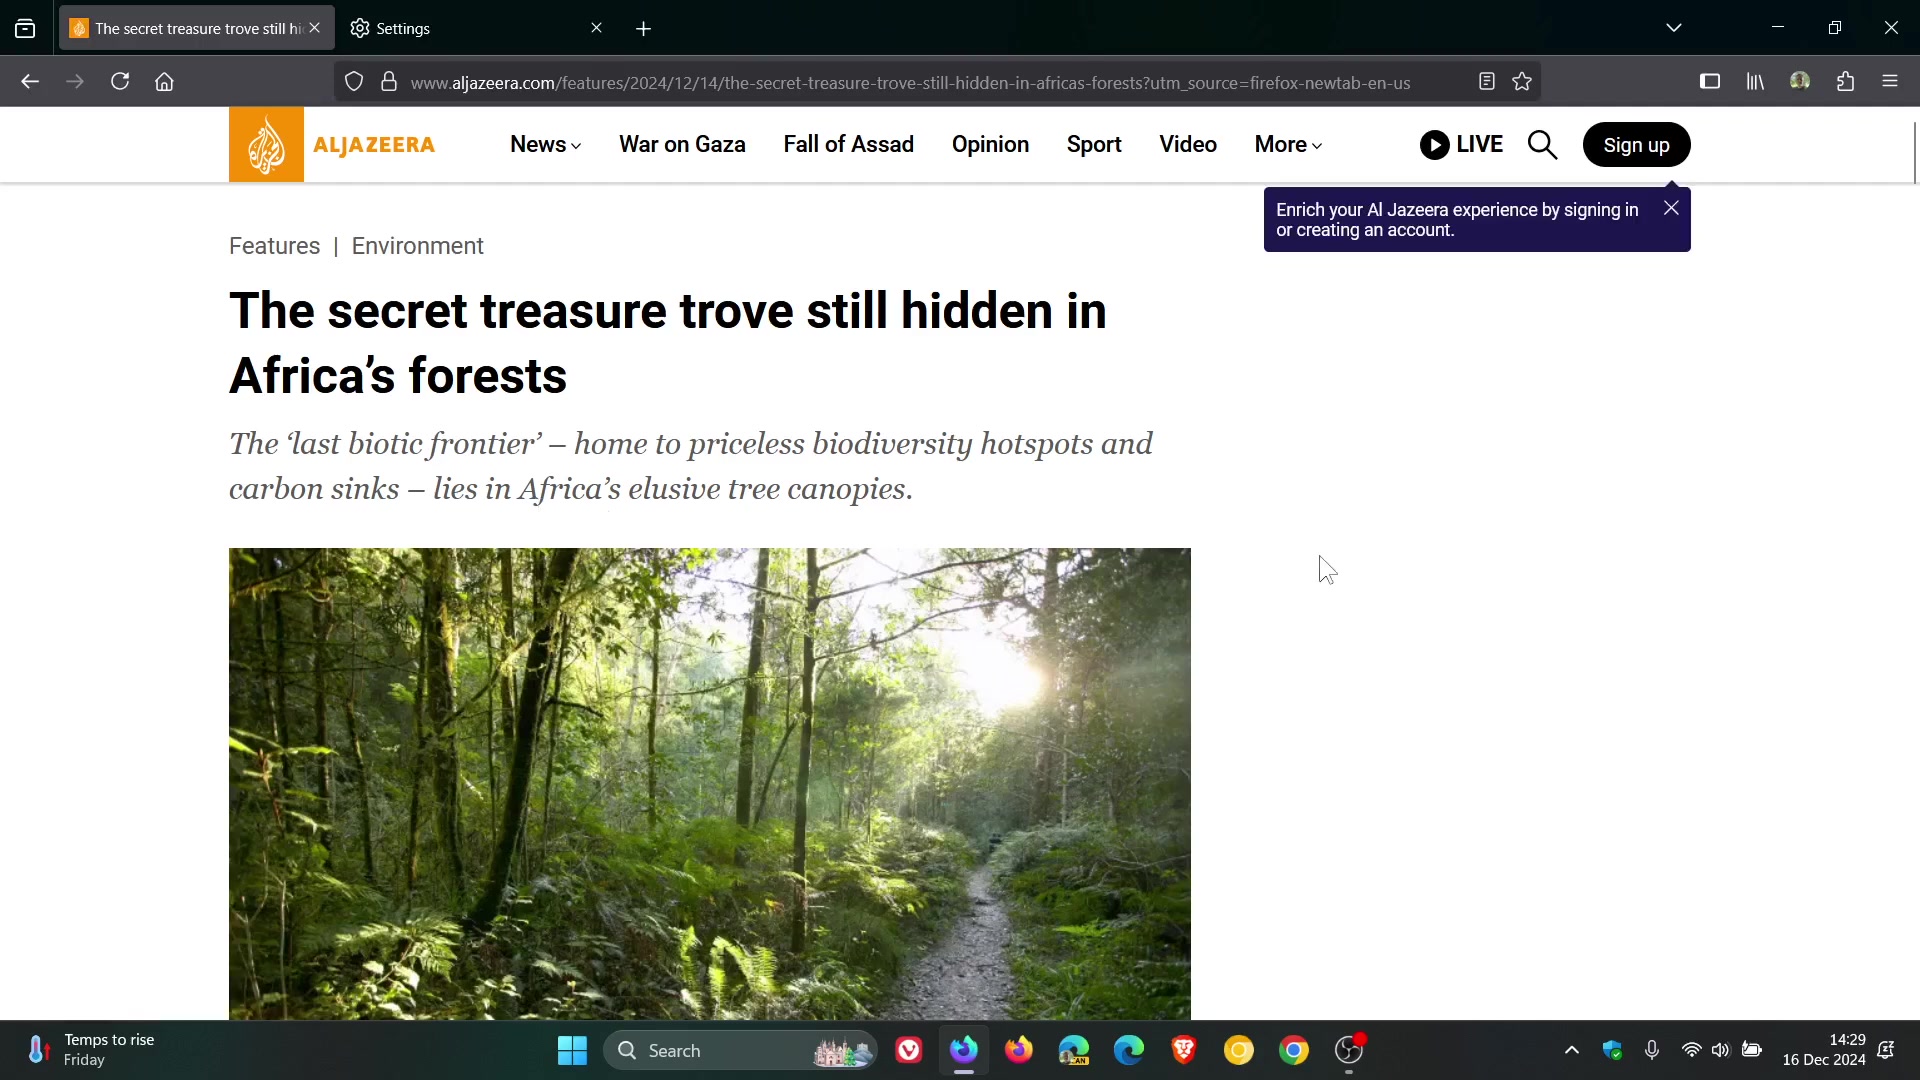Viewport: 1920px width, 1080px height.
Task: Open the Sport section
Action: tap(1094, 145)
